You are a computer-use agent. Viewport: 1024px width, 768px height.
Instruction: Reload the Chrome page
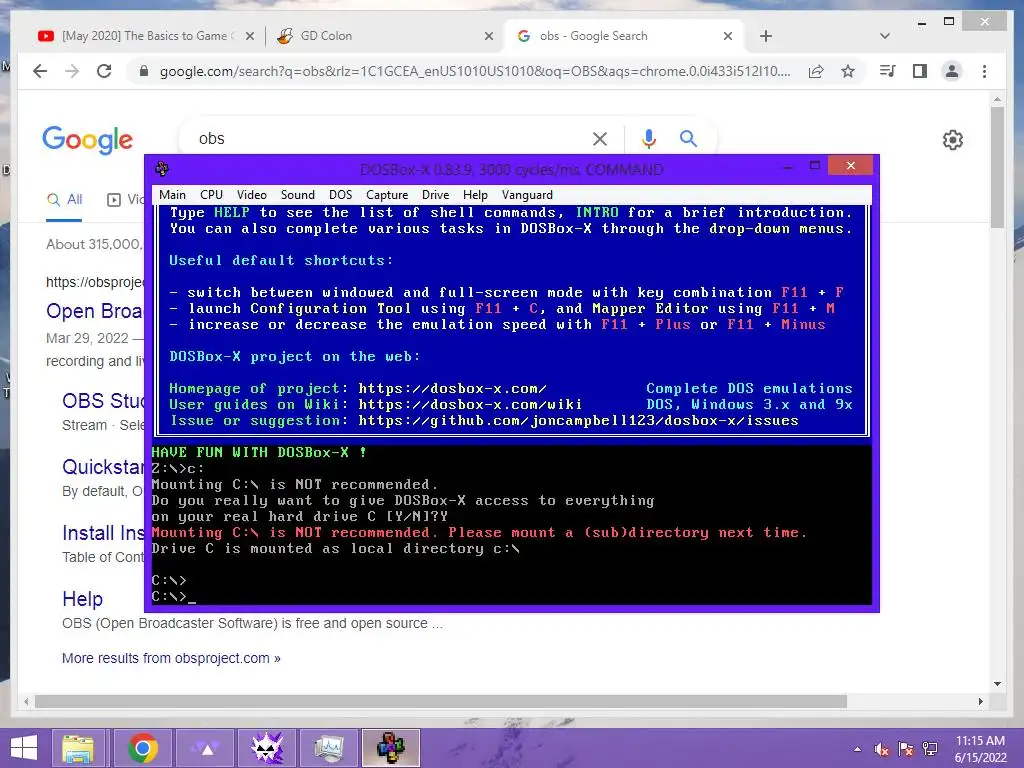pyautogui.click(x=104, y=71)
